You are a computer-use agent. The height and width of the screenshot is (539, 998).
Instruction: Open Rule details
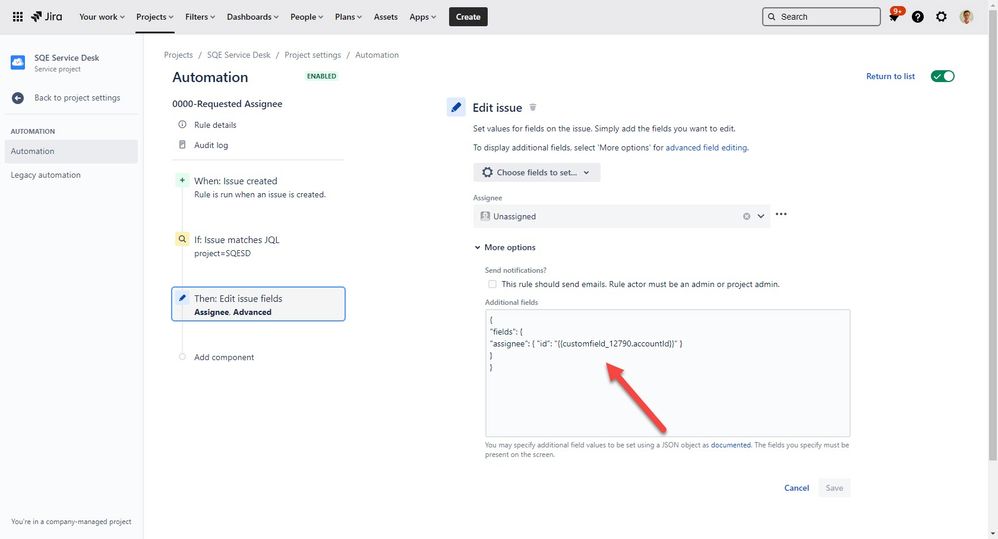point(215,125)
